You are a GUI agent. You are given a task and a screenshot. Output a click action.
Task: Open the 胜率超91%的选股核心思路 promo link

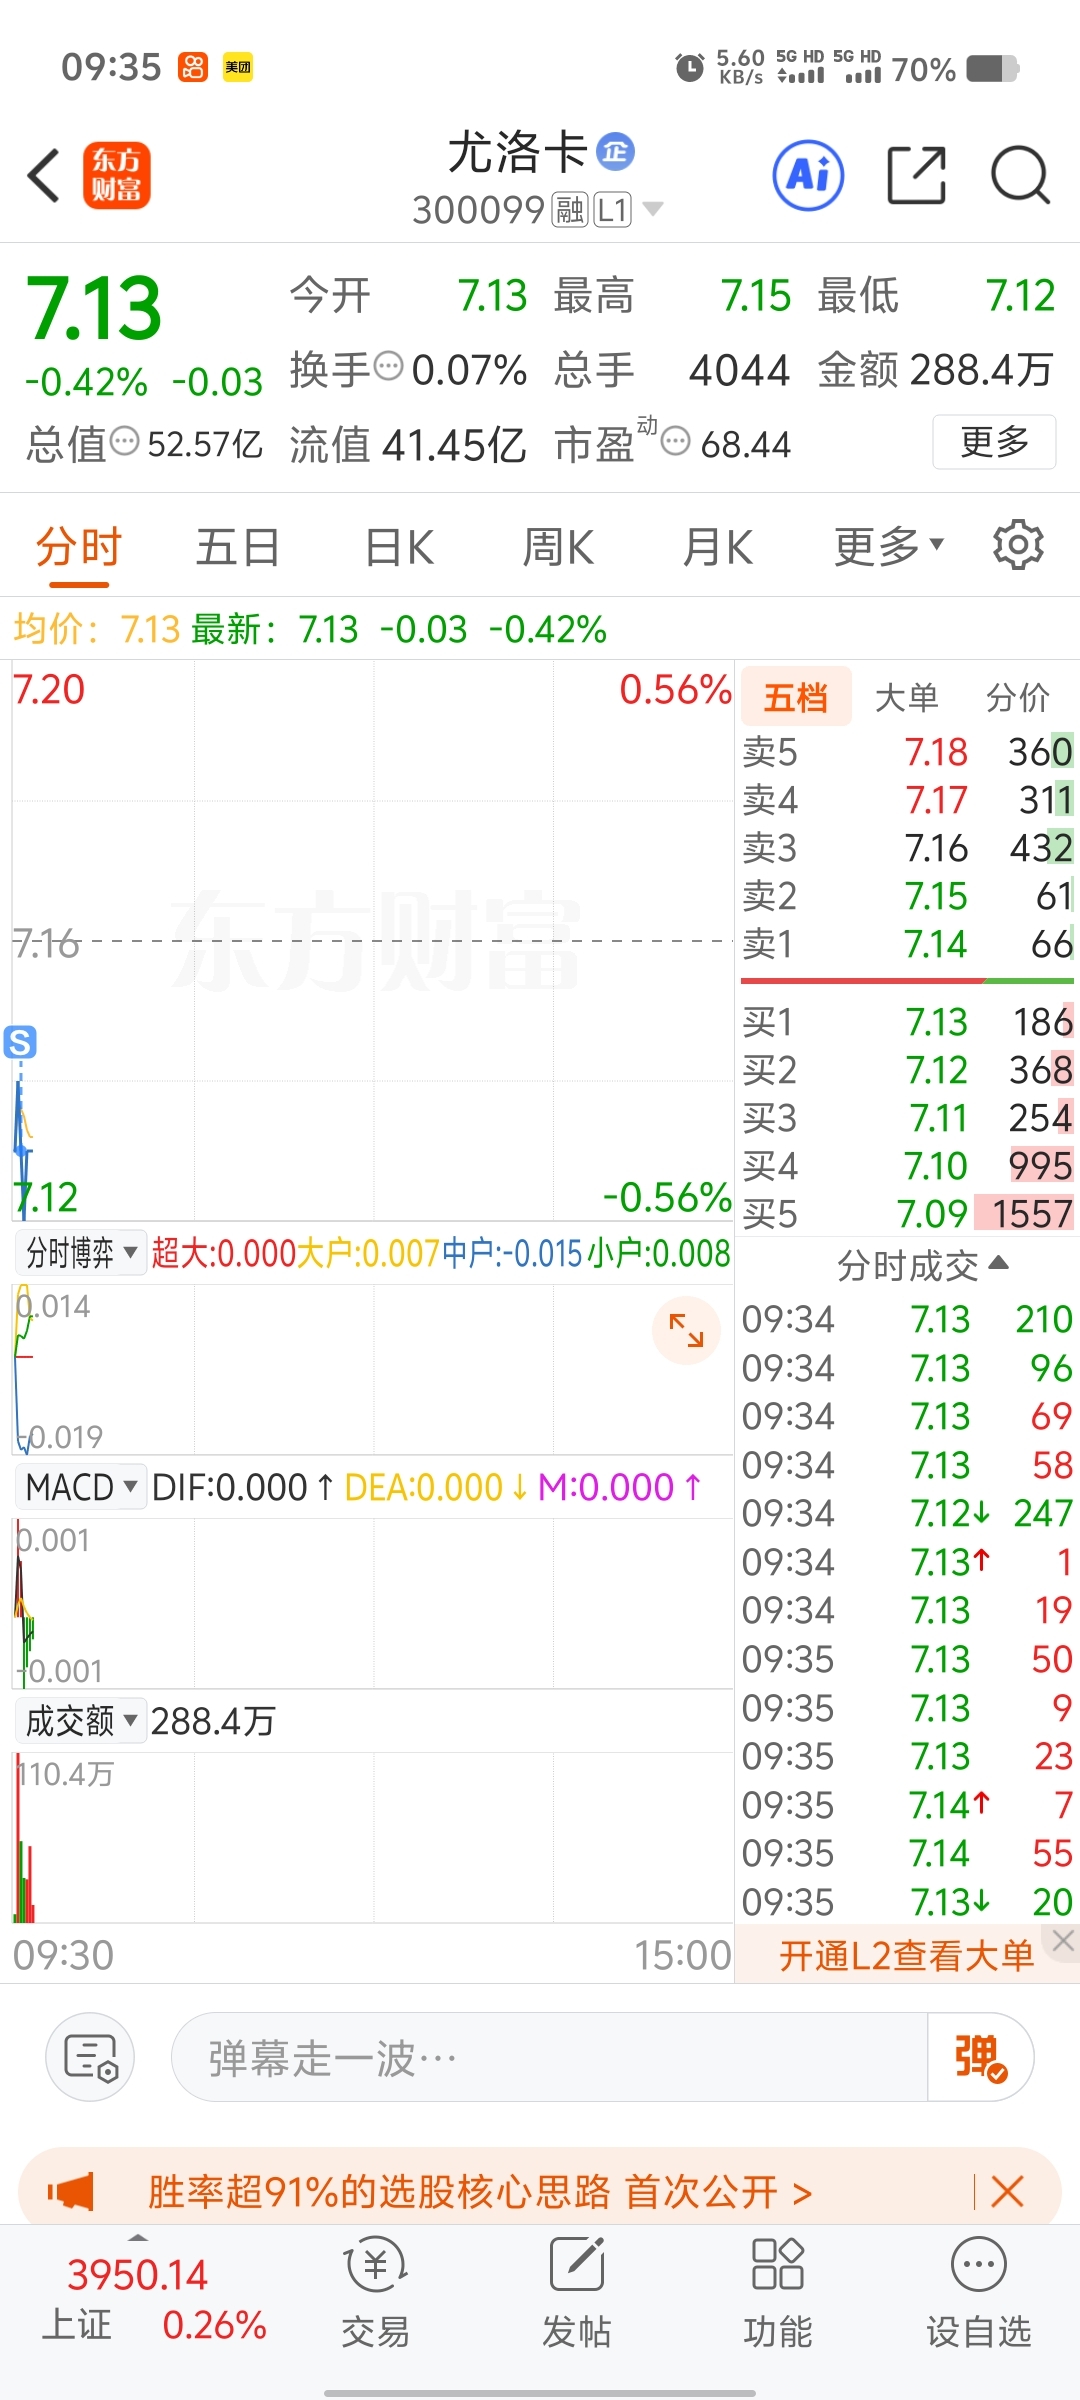pyautogui.click(x=480, y=2192)
